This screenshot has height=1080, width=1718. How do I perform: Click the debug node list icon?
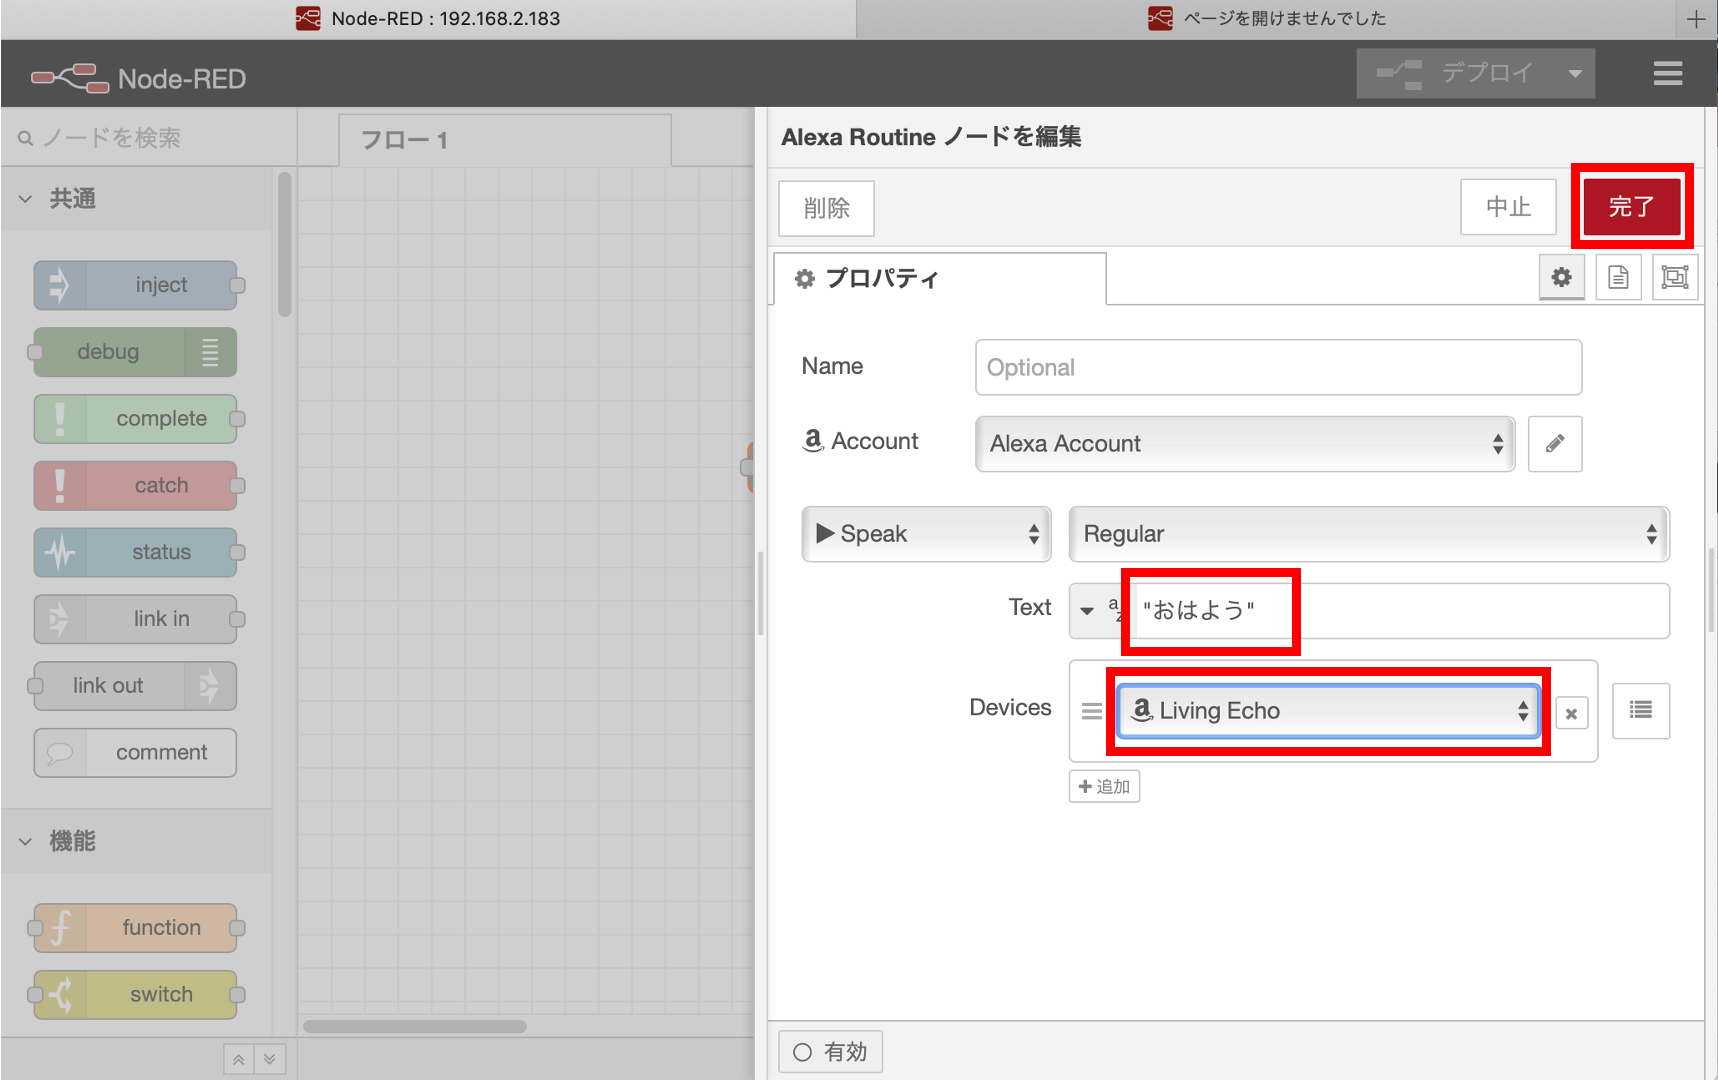point(210,352)
